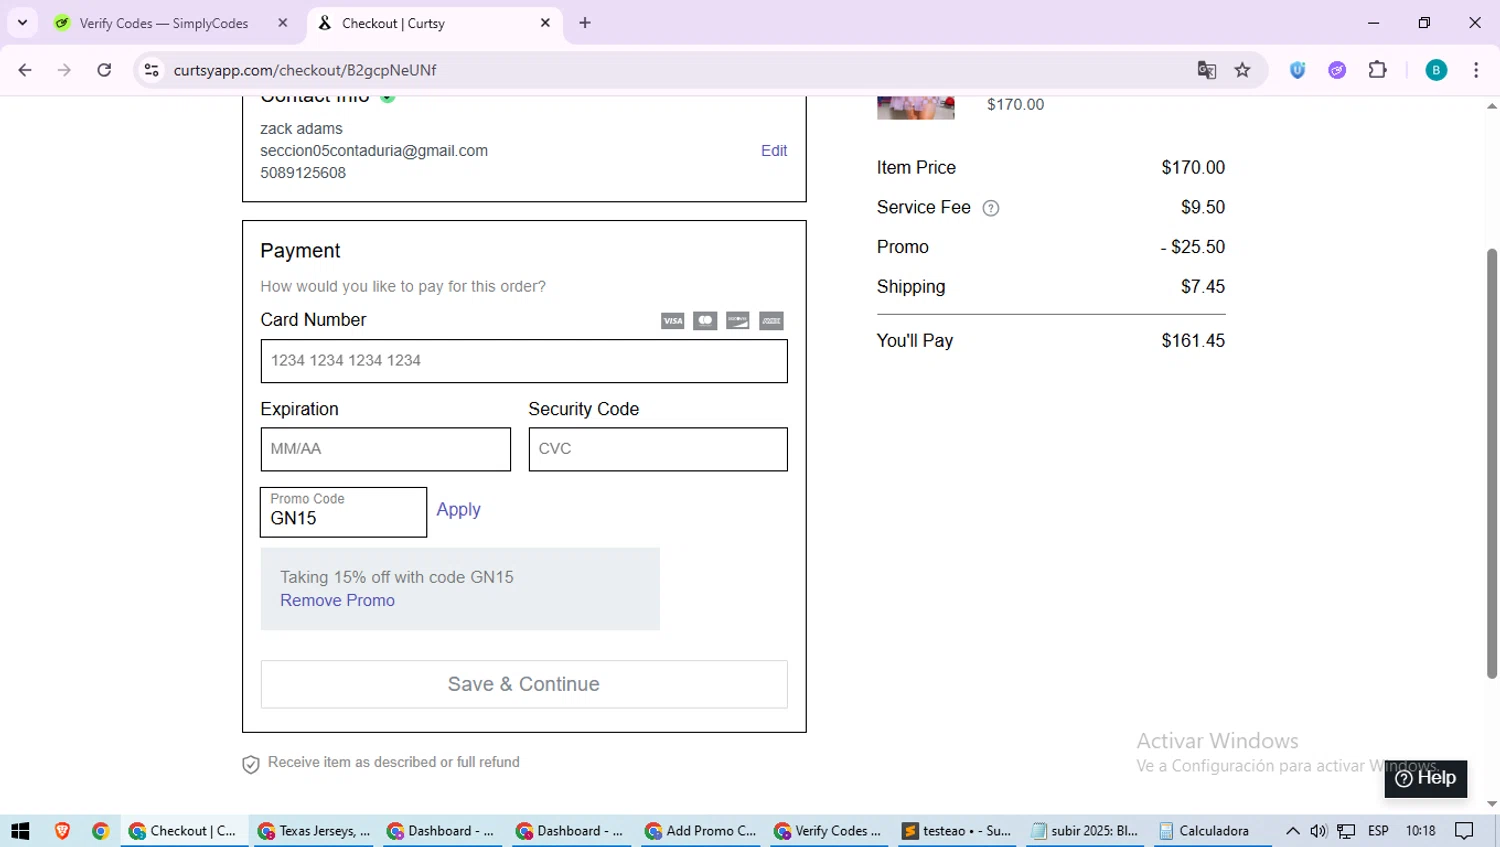Click Edit contact info link
The height and width of the screenshot is (847, 1500).
tap(774, 151)
